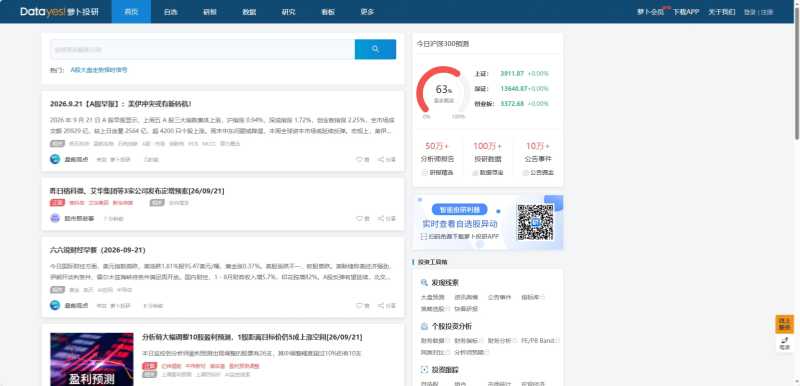The height and width of the screenshot is (386, 800).
Task: Open the 研报 navigation tab
Action: pyautogui.click(x=210, y=12)
